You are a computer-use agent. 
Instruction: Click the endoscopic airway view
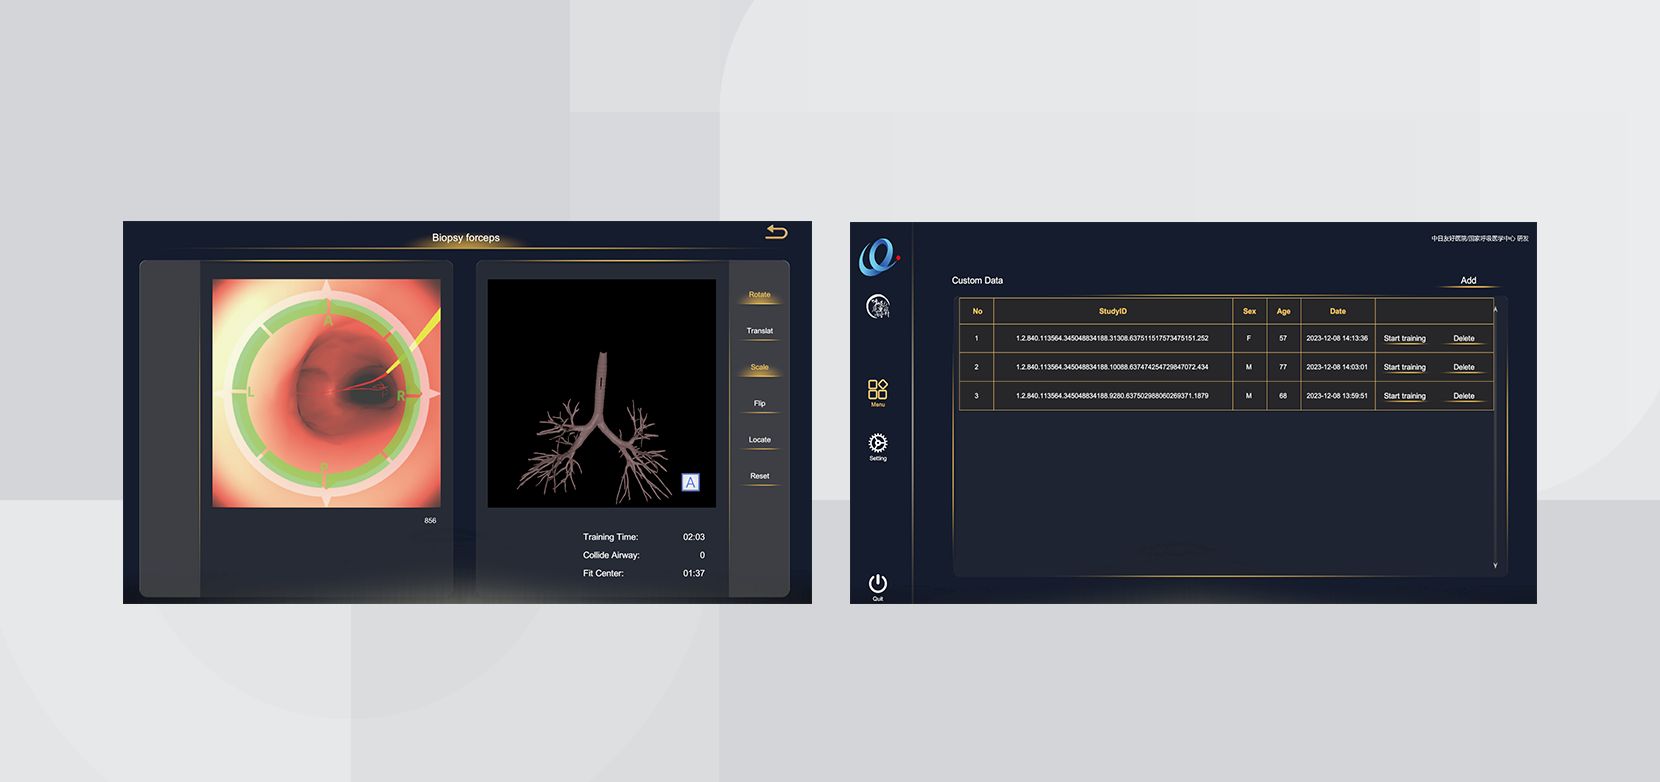326,393
